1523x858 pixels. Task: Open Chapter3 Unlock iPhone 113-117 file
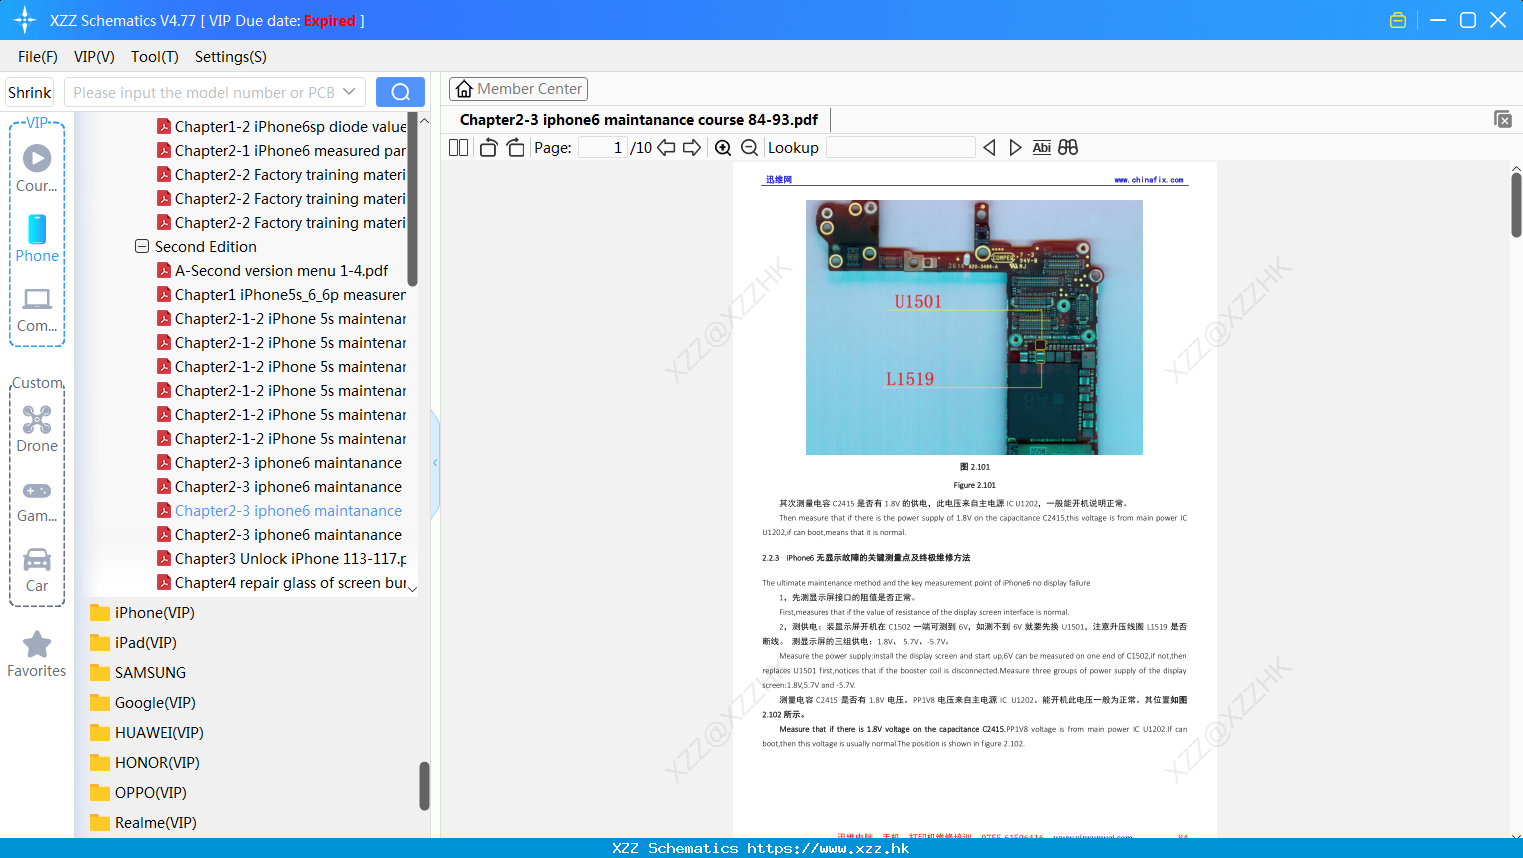point(282,558)
